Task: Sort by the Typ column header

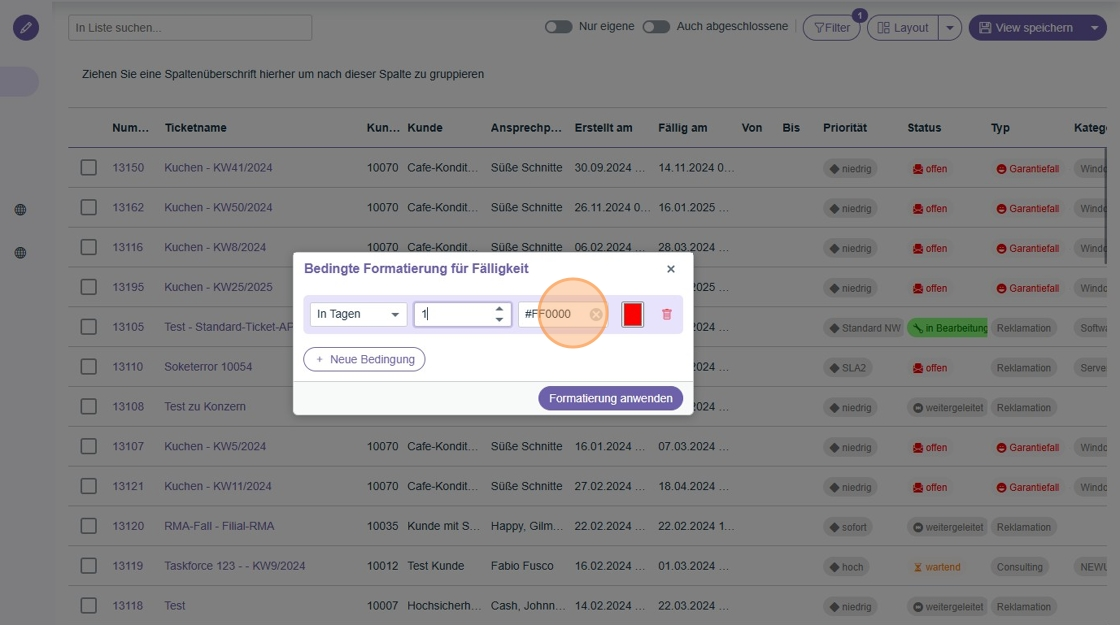Action: coord(1000,128)
